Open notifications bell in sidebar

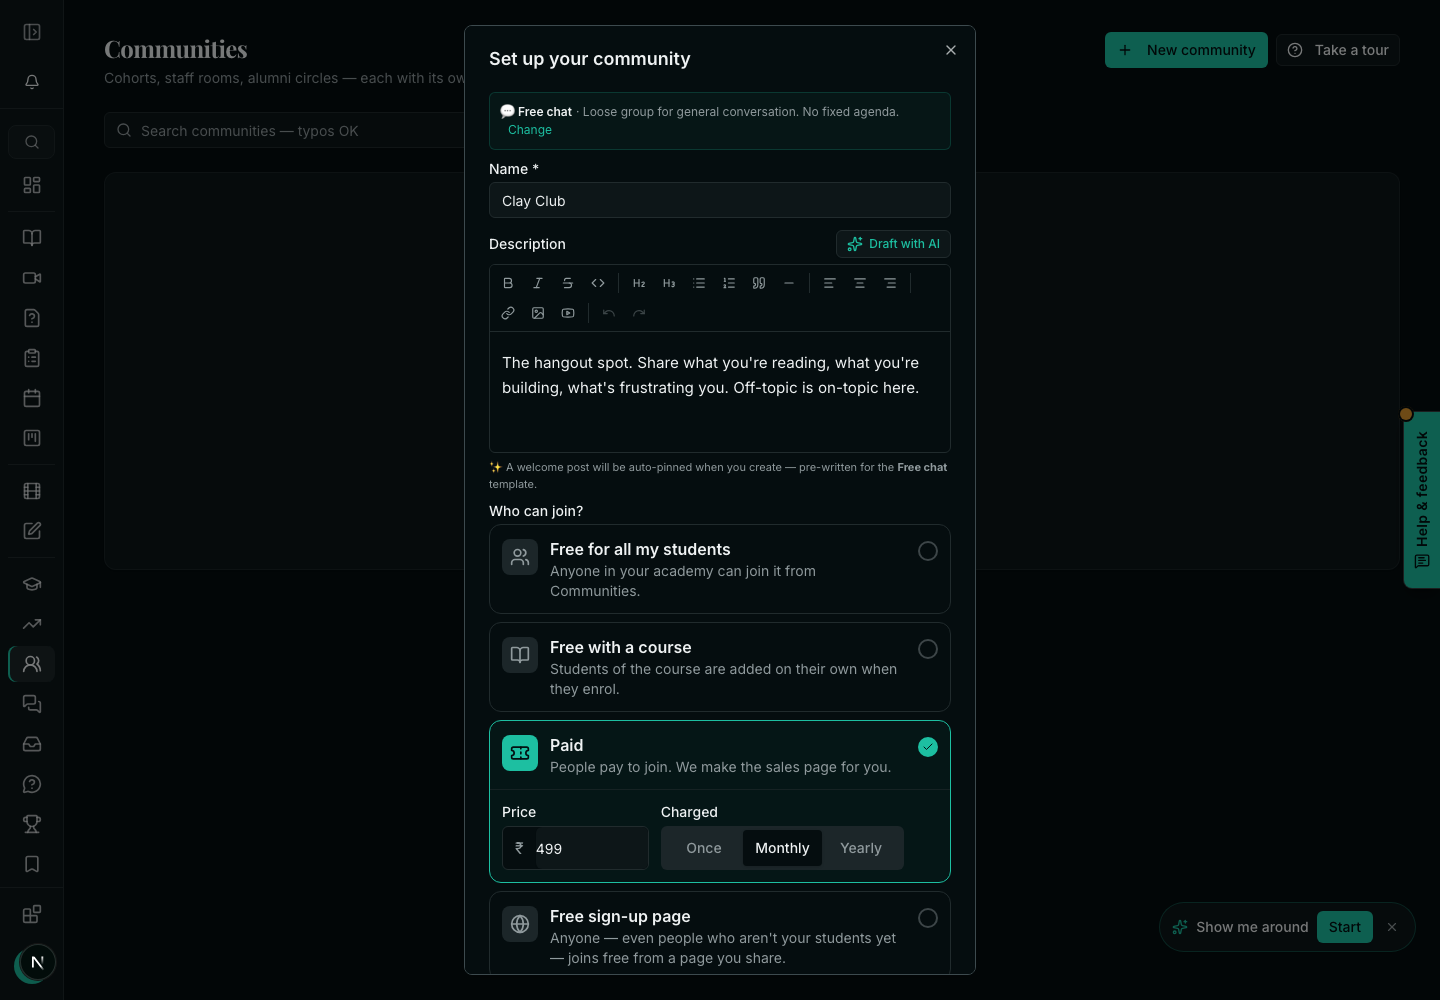32,82
